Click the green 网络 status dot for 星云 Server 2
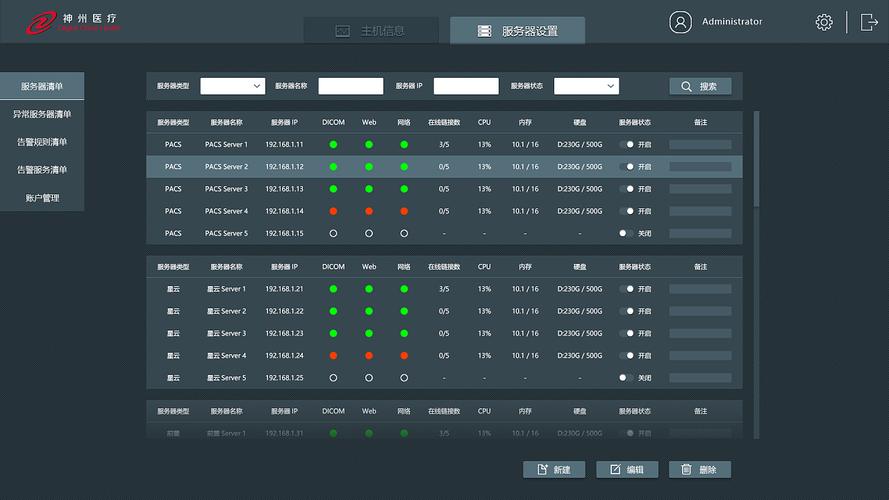889x500 pixels. (x=404, y=311)
